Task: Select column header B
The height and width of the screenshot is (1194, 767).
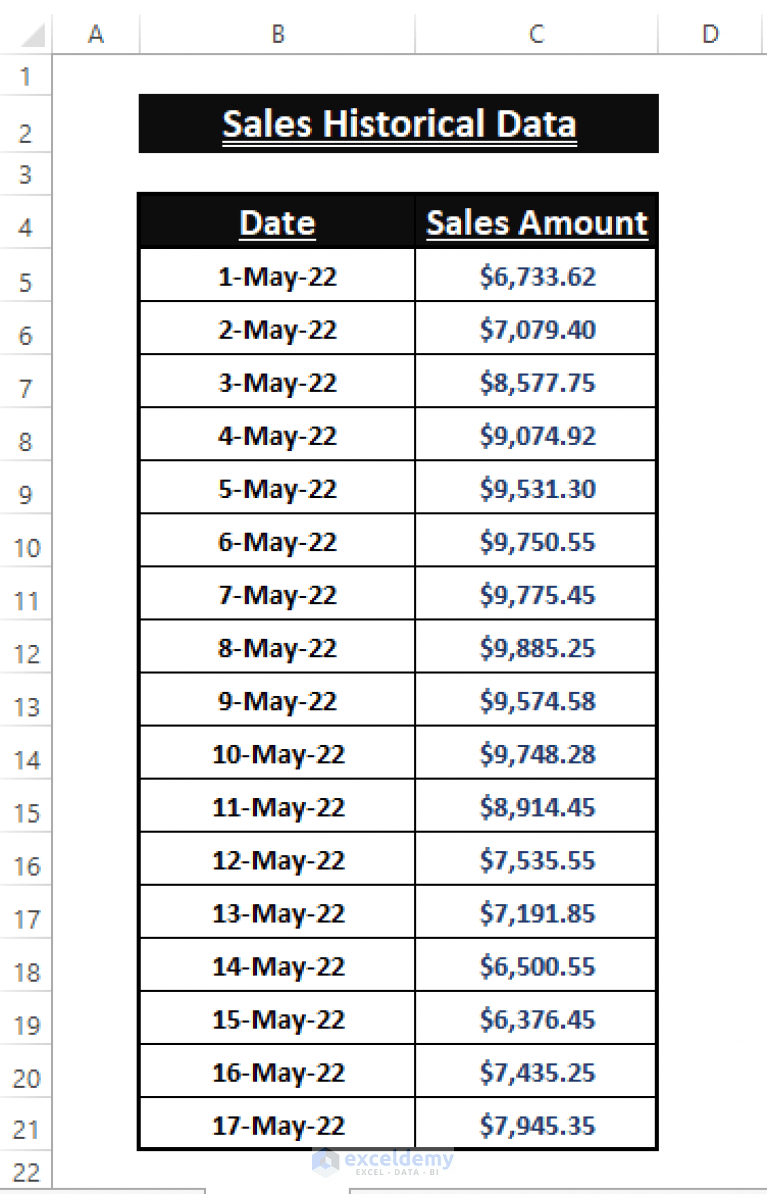Action: 276,33
